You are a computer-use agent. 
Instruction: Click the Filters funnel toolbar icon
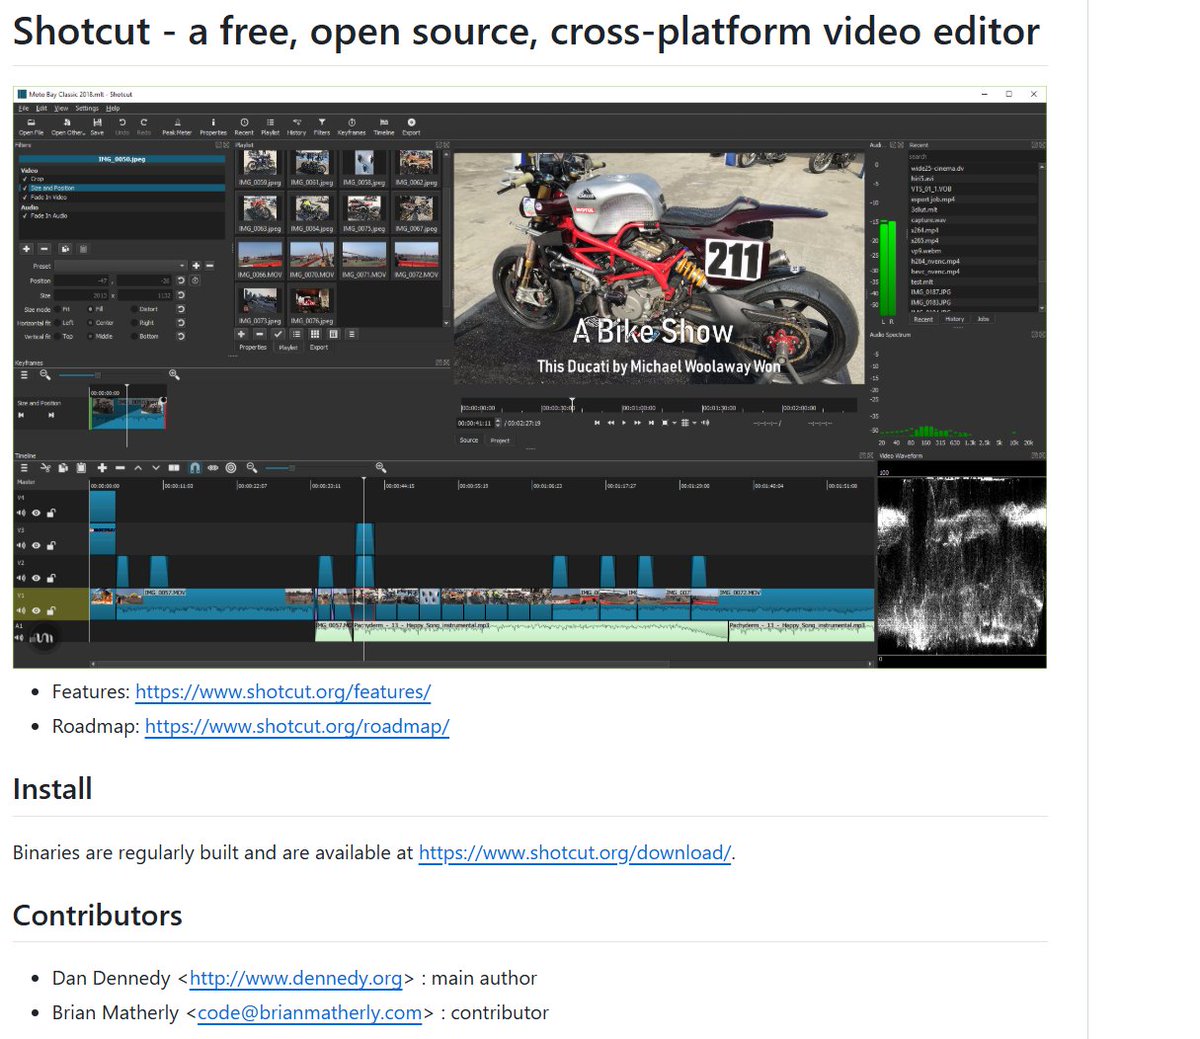[x=322, y=126]
